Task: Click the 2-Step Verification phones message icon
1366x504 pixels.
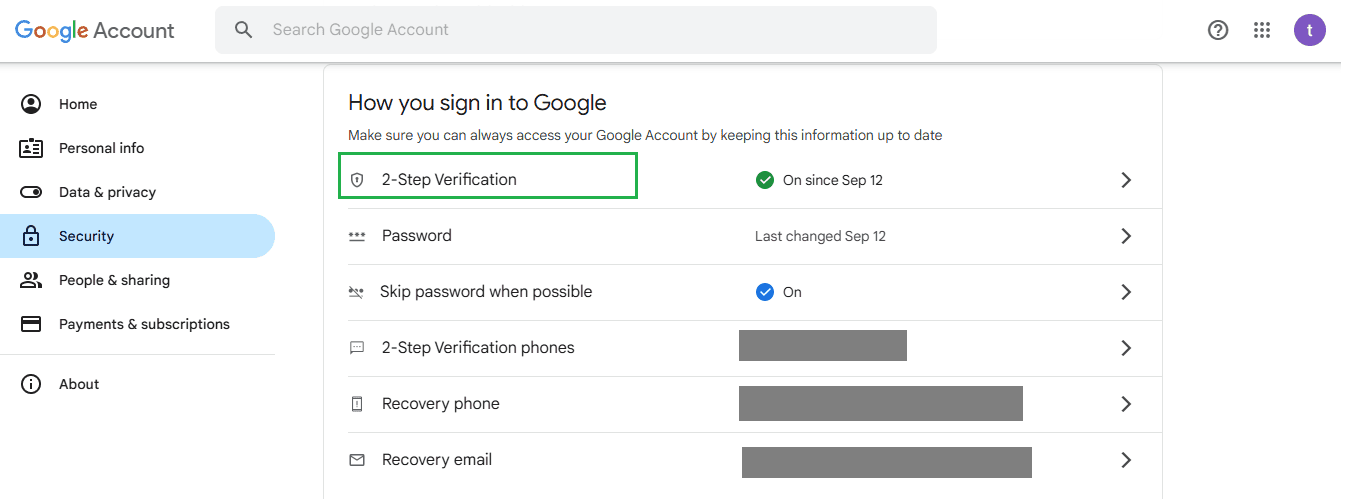Action: click(x=357, y=348)
